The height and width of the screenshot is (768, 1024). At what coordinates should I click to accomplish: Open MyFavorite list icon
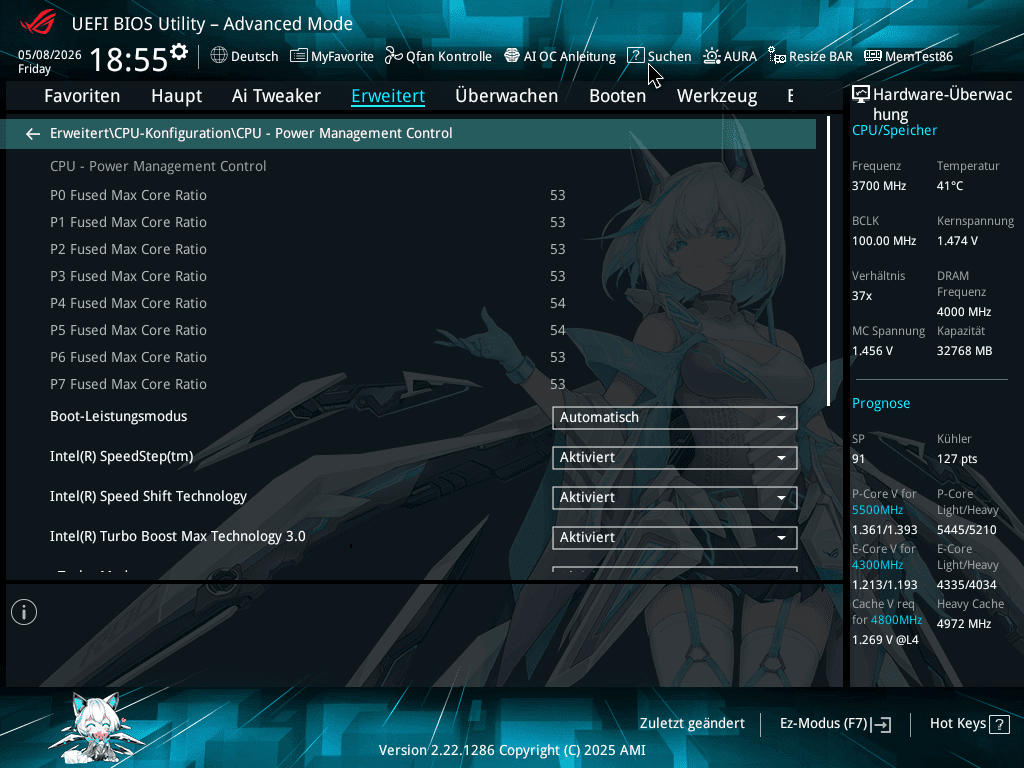click(x=298, y=56)
